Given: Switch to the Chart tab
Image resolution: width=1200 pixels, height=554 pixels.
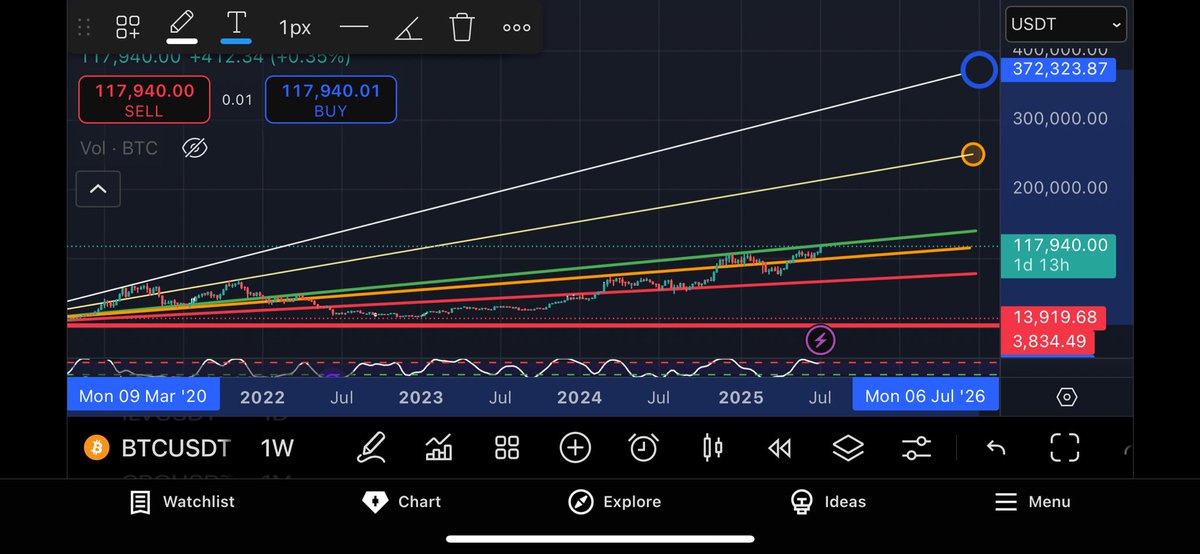Looking at the screenshot, I should click(x=401, y=502).
